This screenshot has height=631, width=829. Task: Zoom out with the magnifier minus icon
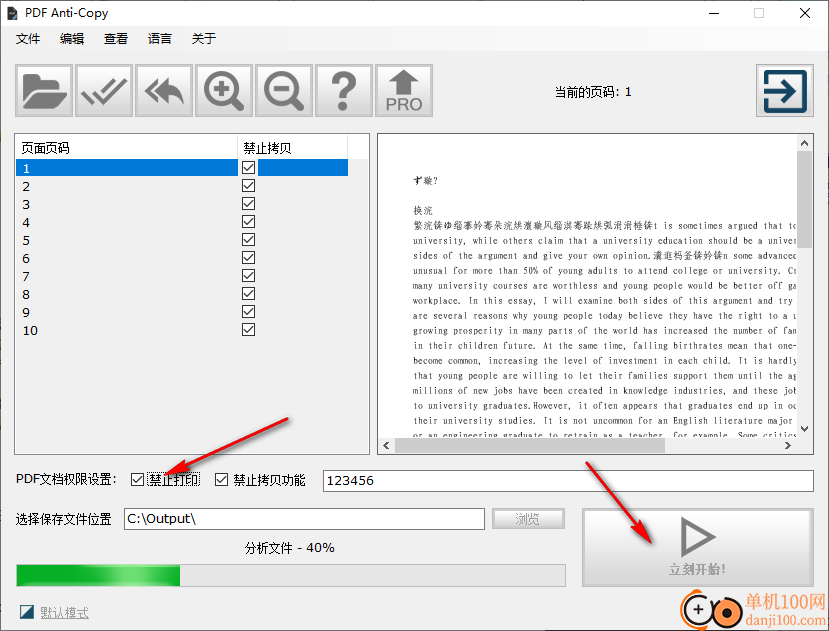coord(284,90)
